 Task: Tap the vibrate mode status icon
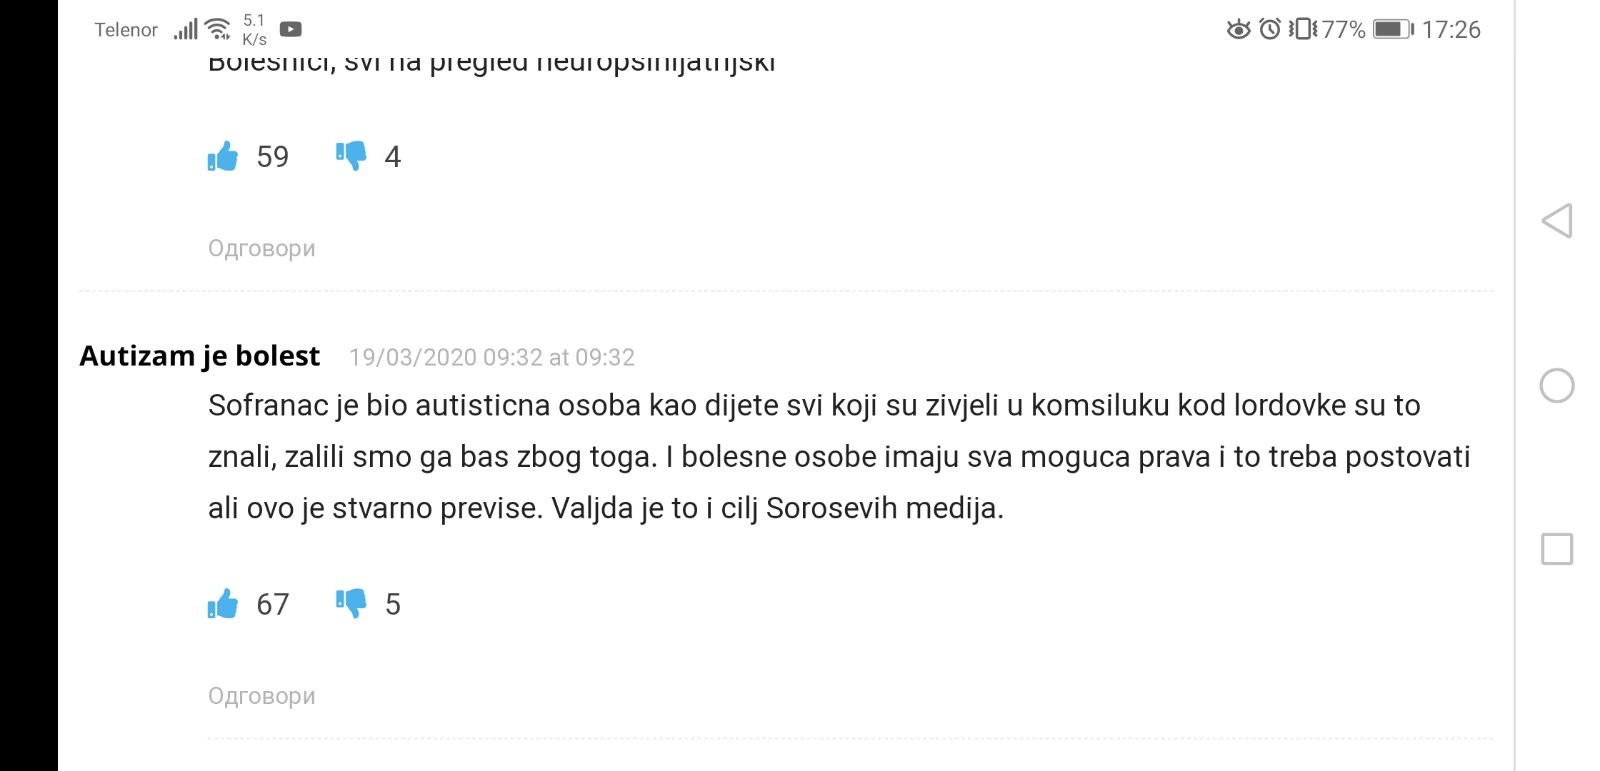[1302, 30]
